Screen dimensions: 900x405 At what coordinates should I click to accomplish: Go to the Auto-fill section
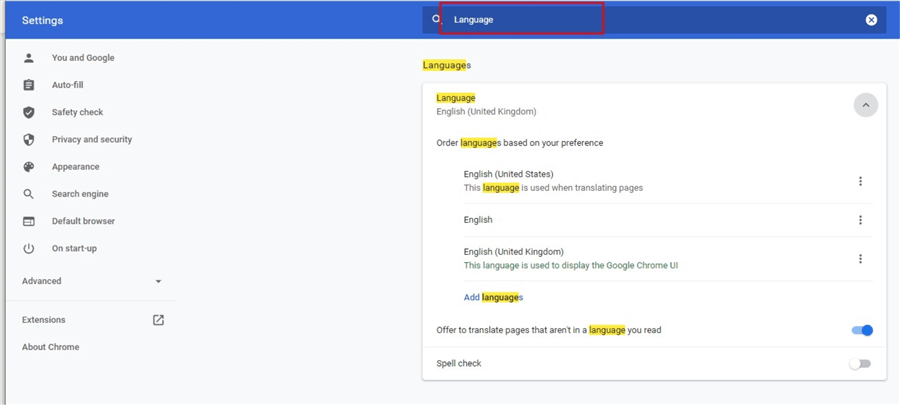pyautogui.click(x=68, y=85)
